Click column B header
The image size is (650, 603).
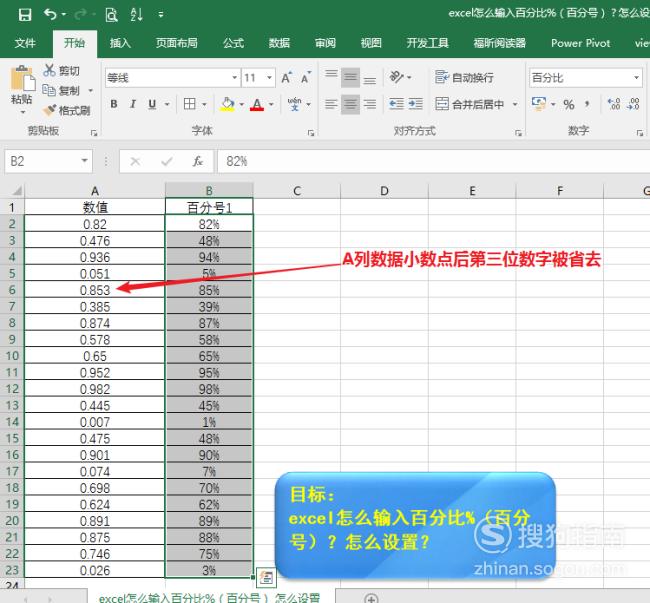click(x=209, y=190)
